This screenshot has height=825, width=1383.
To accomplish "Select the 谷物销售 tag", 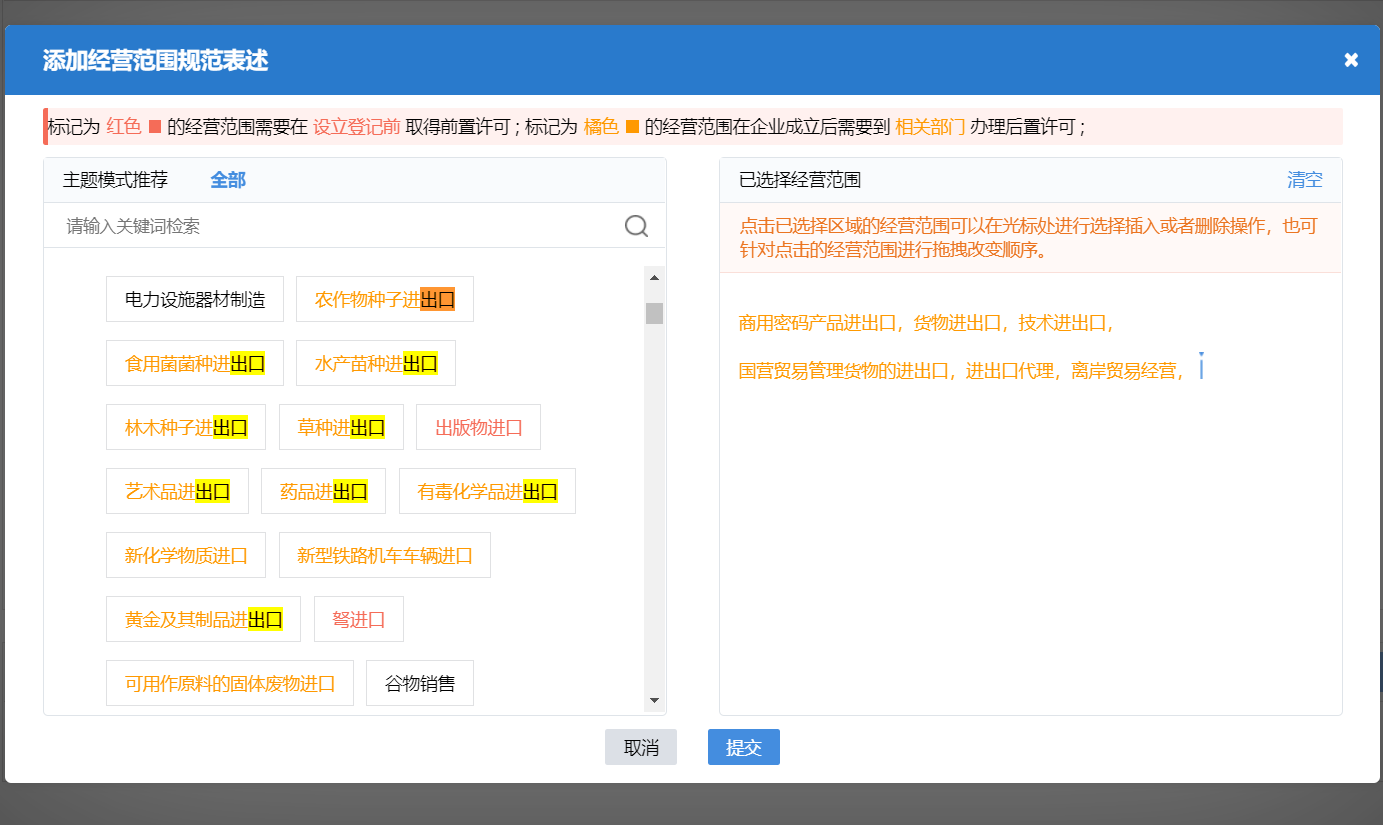I will coord(419,682).
